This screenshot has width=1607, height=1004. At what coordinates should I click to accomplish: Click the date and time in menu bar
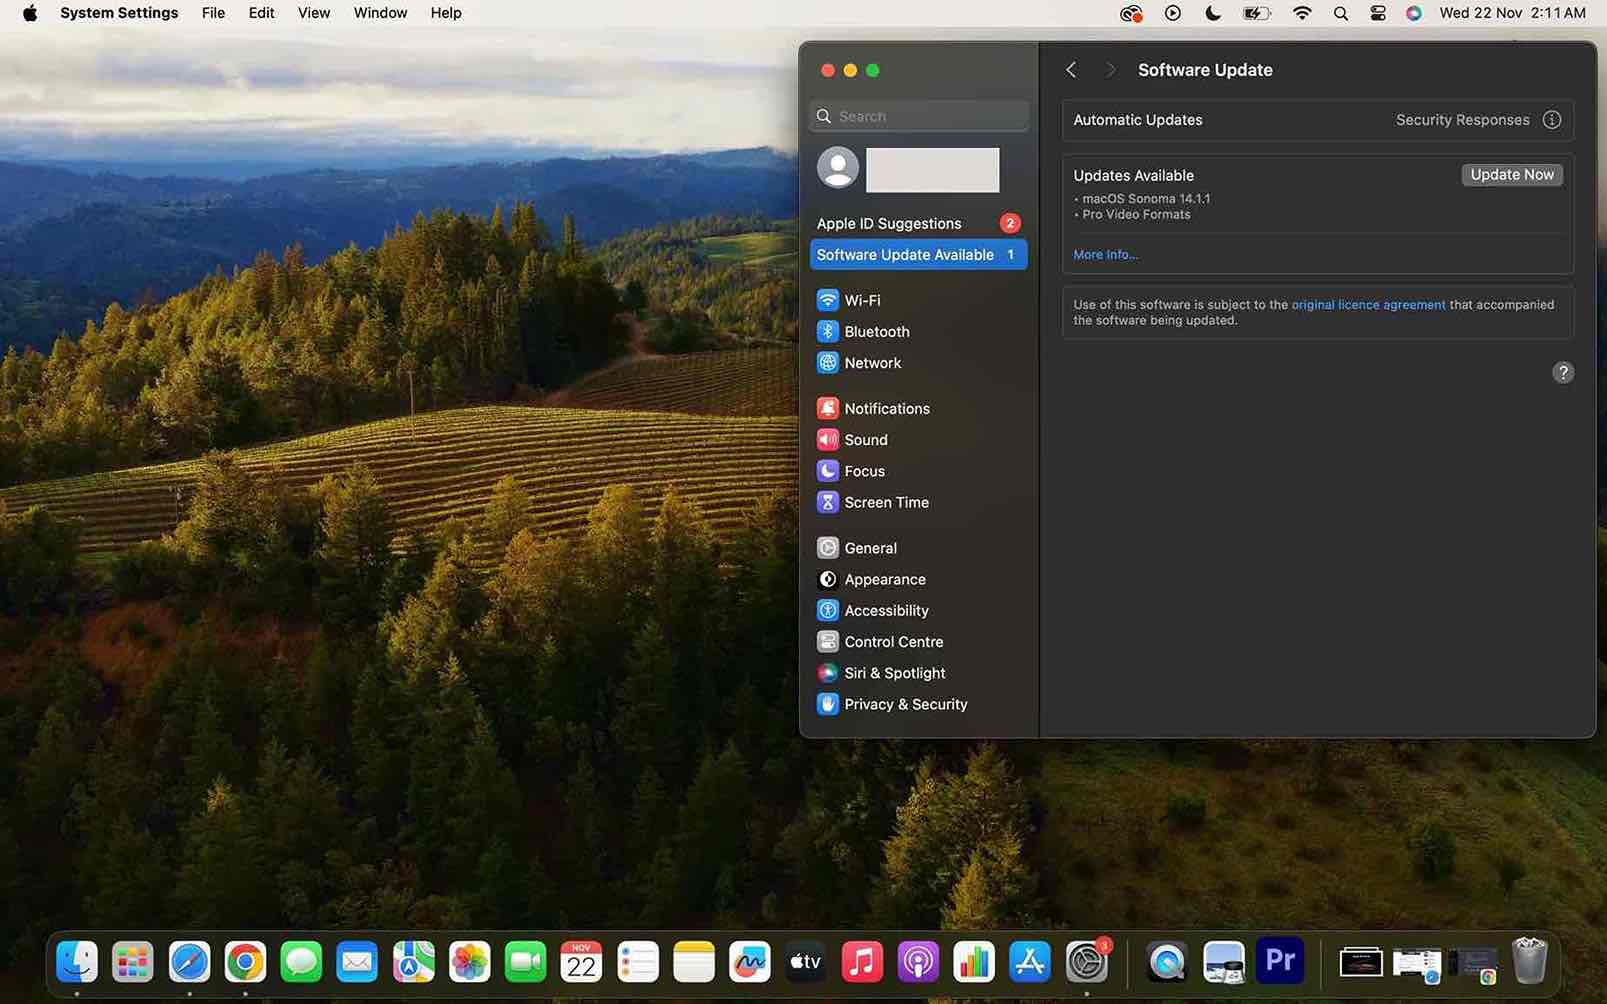tap(1512, 13)
